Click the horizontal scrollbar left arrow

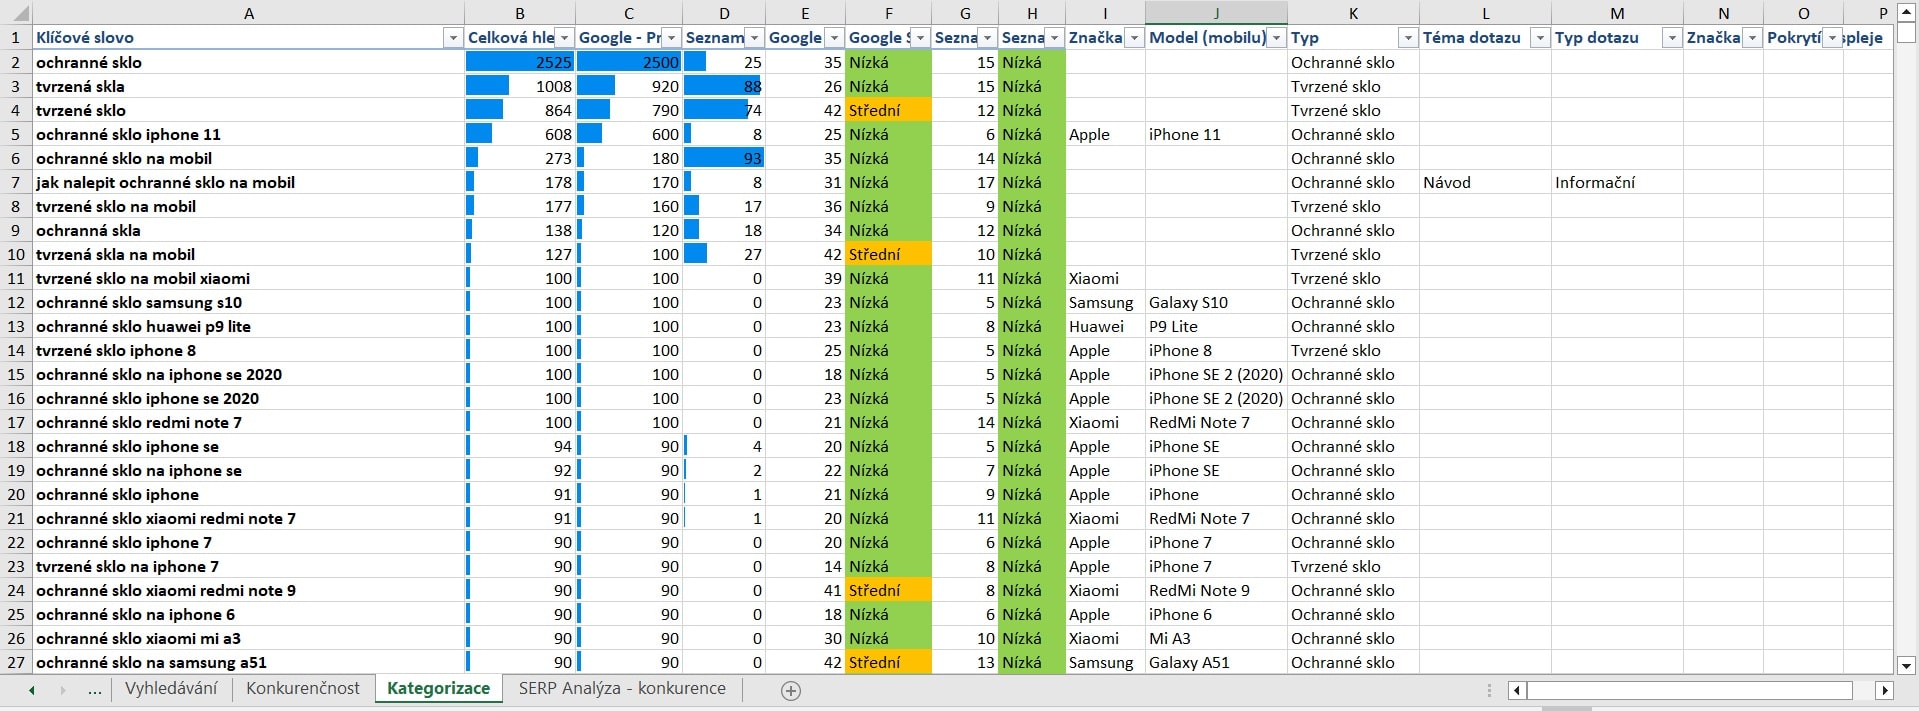[1517, 690]
